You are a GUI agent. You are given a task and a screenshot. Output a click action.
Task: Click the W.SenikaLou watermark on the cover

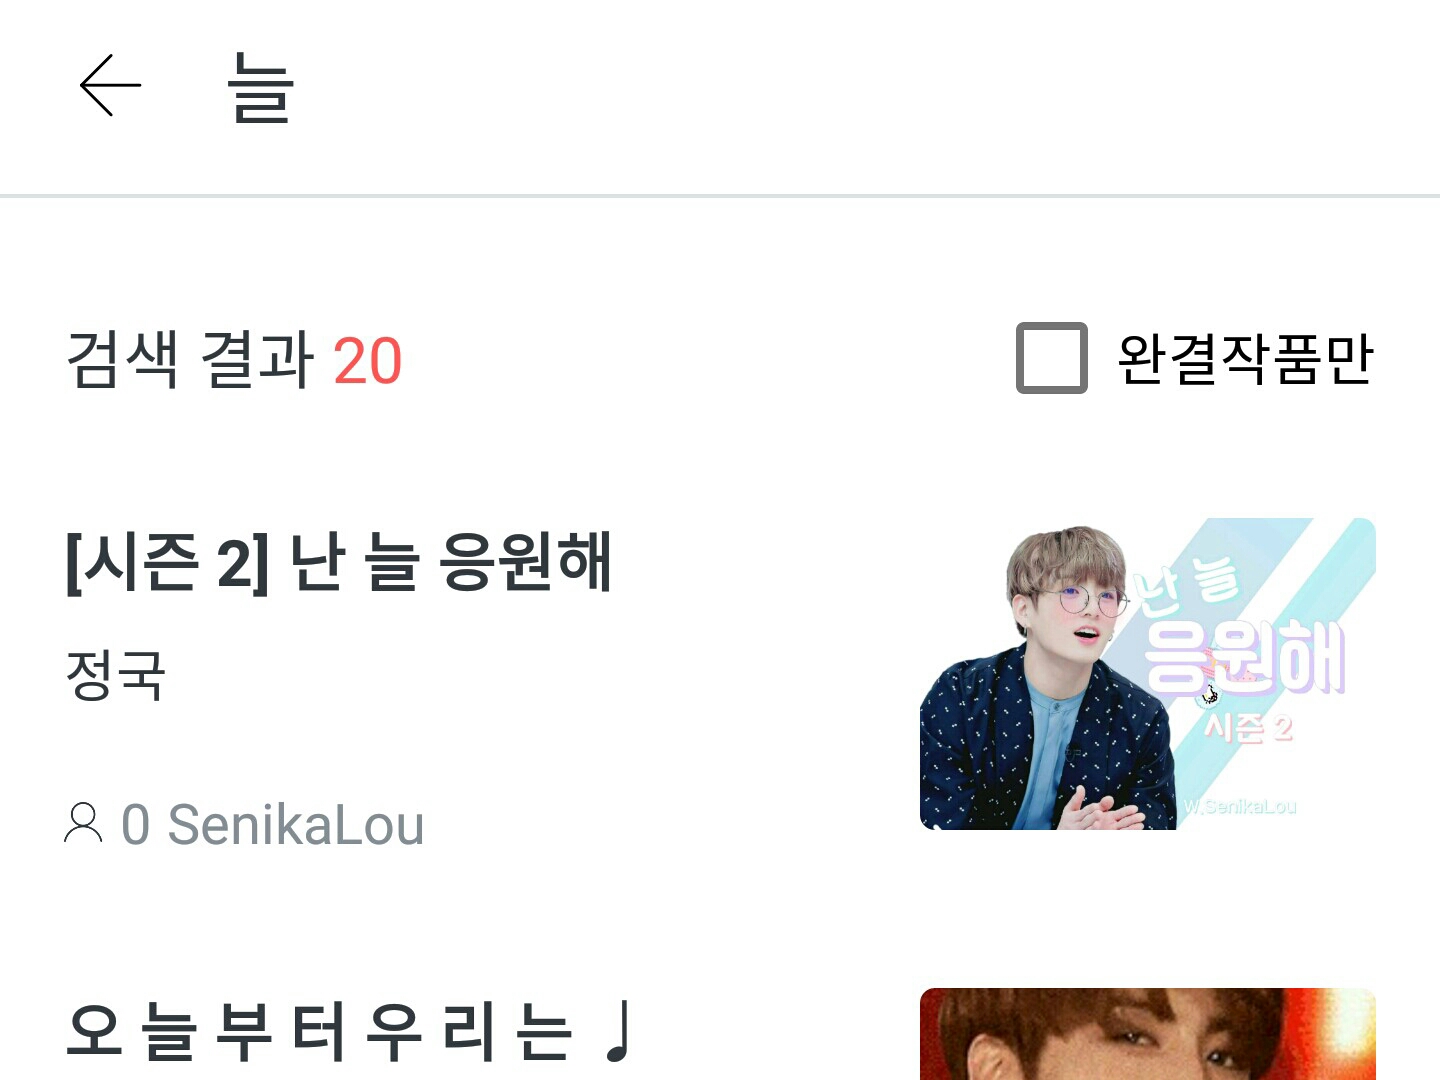[1240, 806]
